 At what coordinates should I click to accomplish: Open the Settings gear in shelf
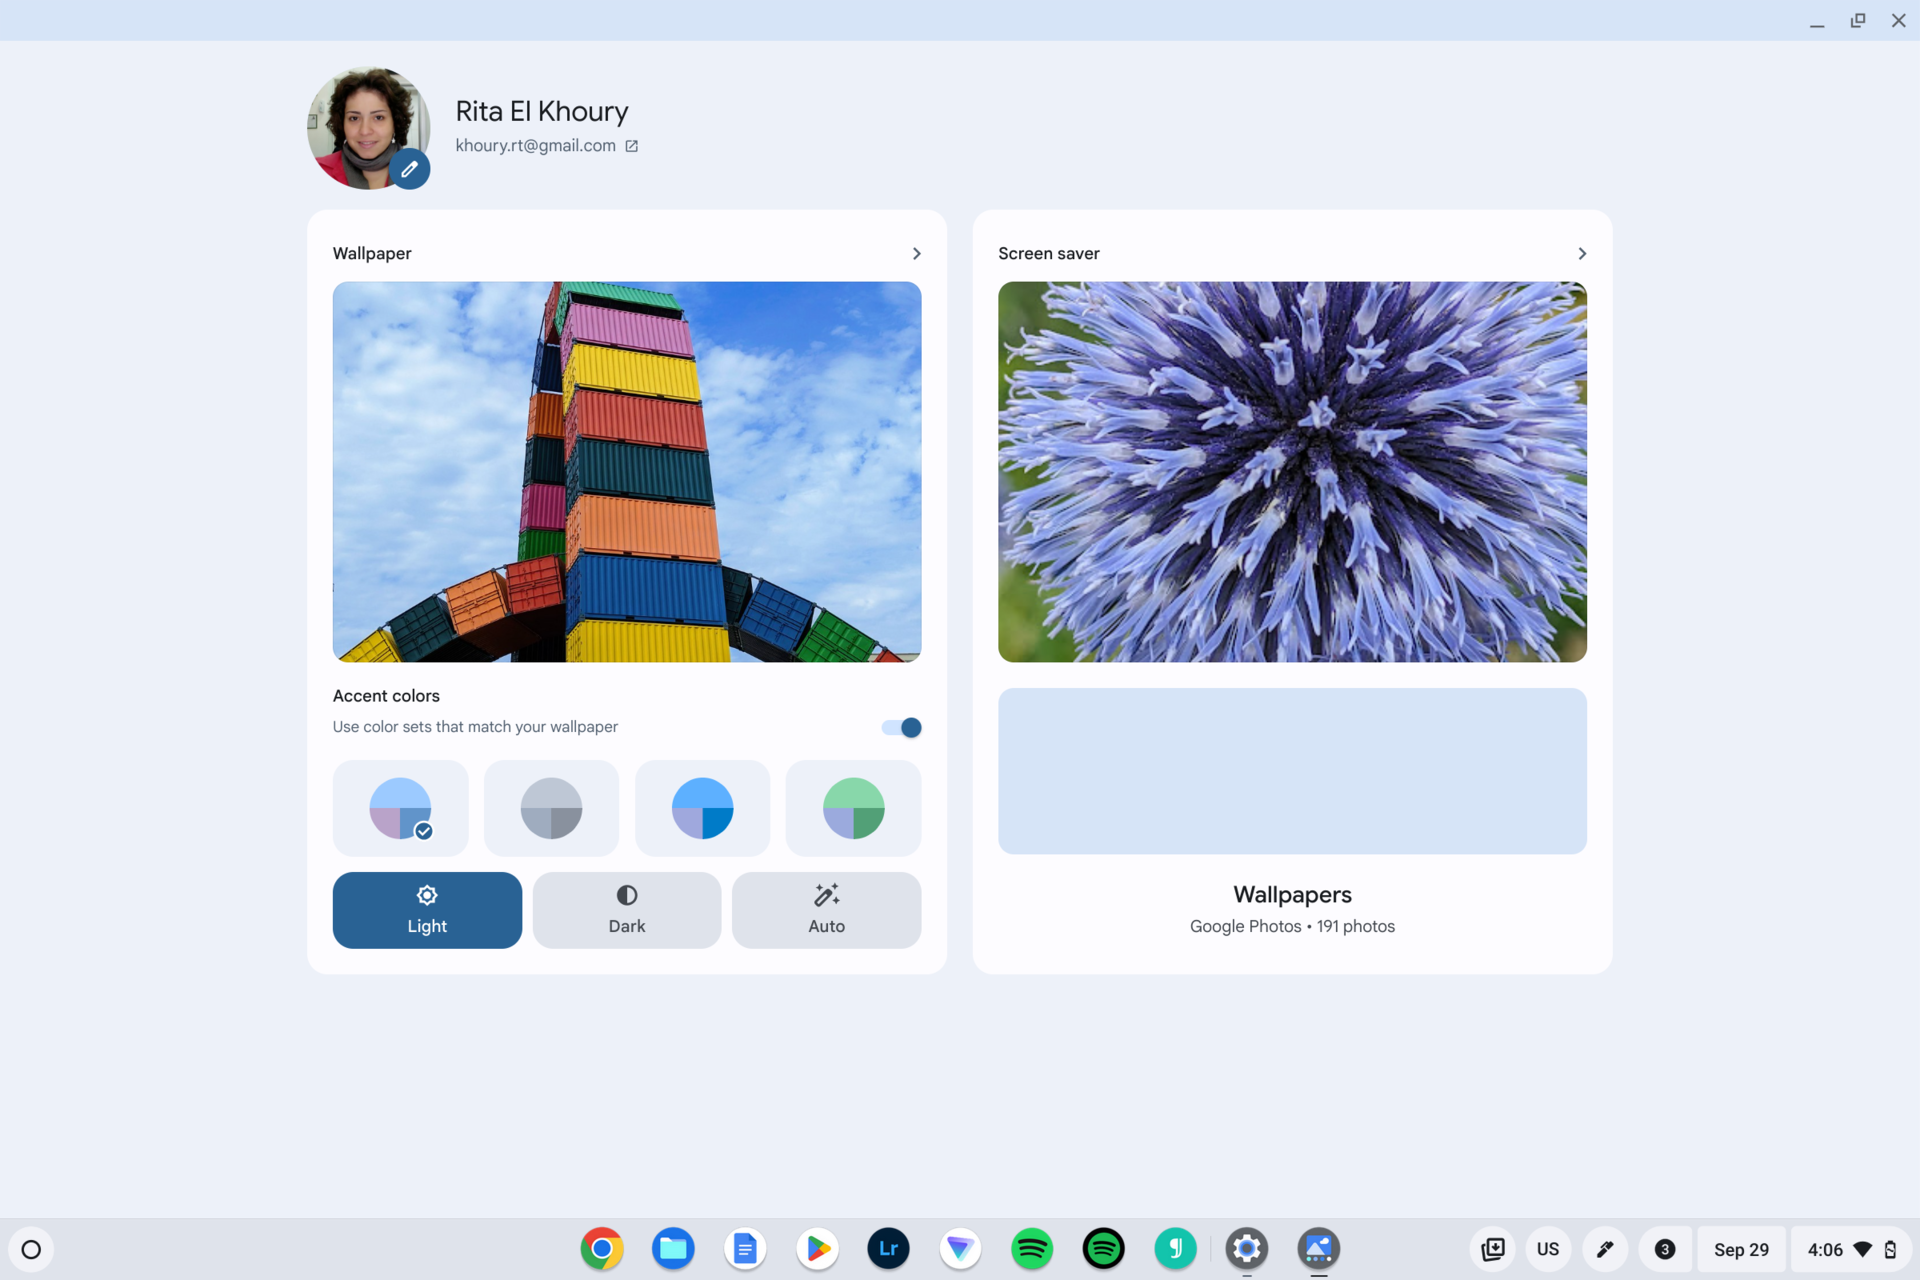[x=1246, y=1249]
